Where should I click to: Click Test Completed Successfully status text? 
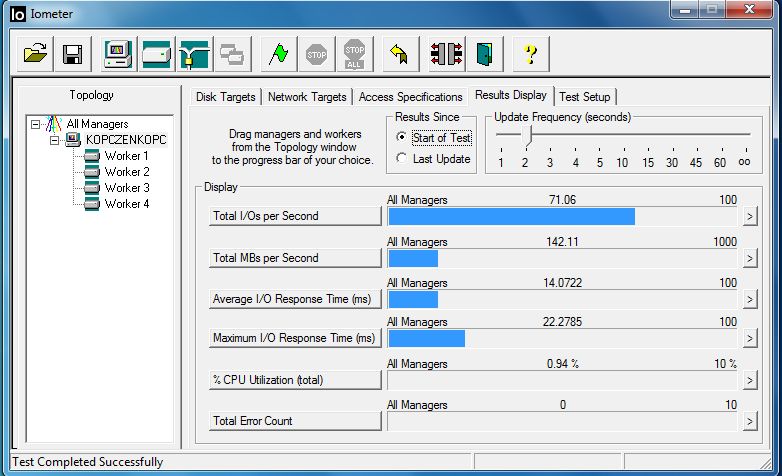point(88,462)
